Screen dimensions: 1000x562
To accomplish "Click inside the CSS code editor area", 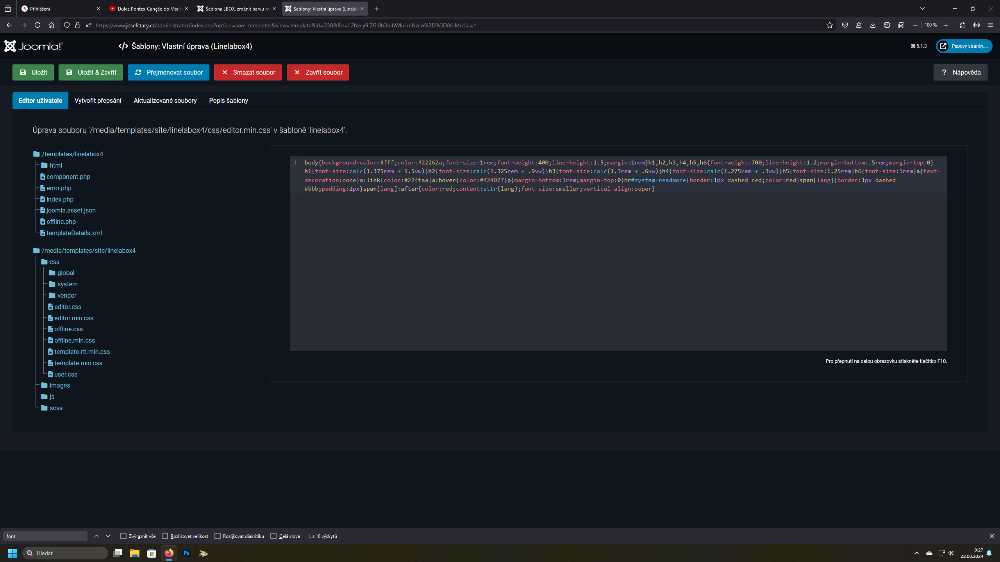I will pyautogui.click(x=617, y=270).
